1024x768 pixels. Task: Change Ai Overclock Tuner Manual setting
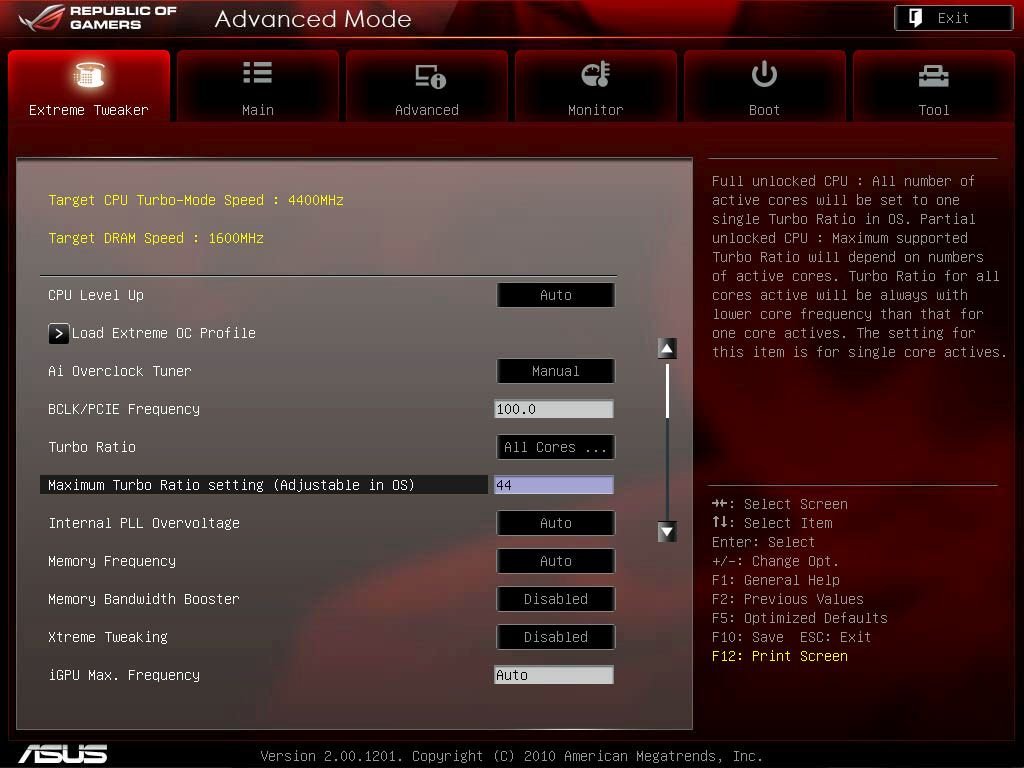coord(556,371)
